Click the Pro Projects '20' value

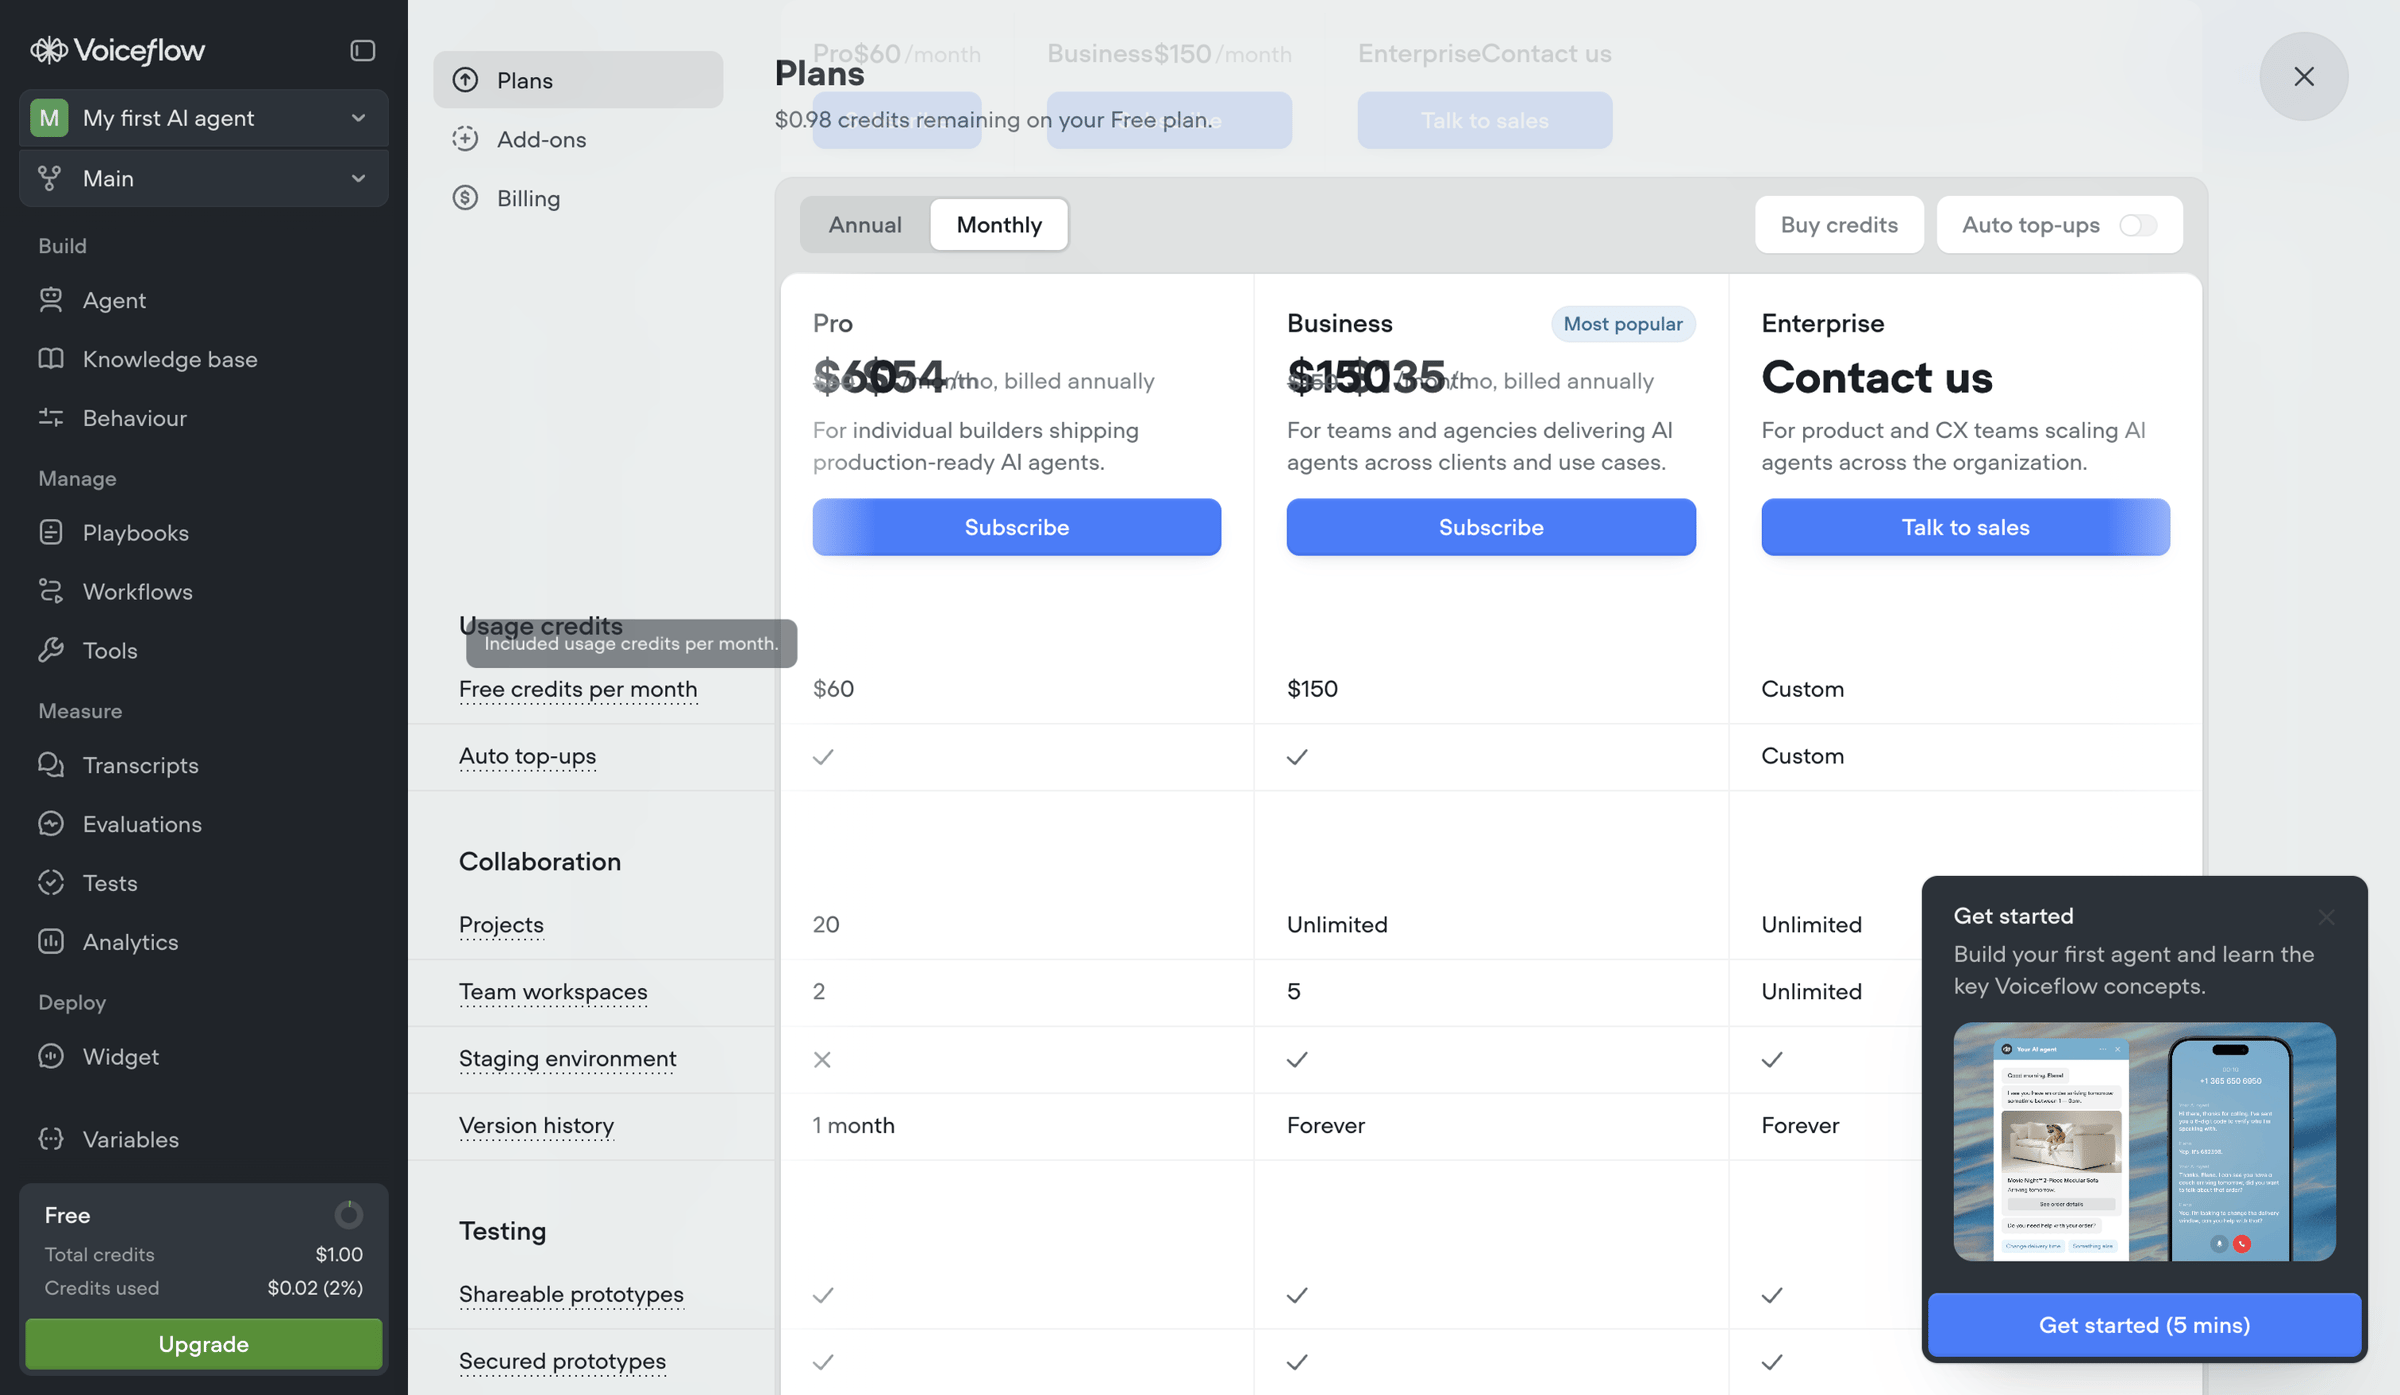(826, 924)
